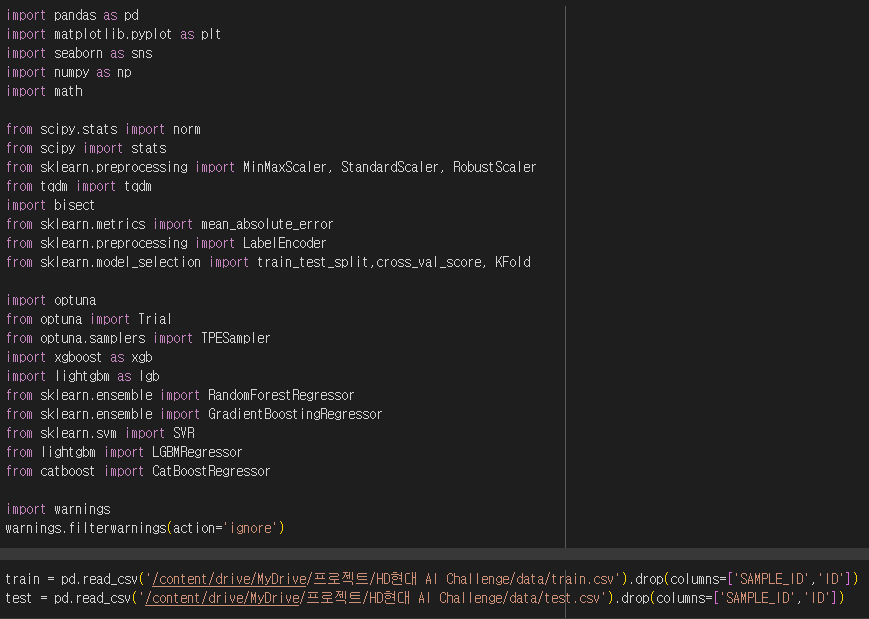Click the word cross_val_score
The height and width of the screenshot is (619, 869).
(x=428, y=262)
